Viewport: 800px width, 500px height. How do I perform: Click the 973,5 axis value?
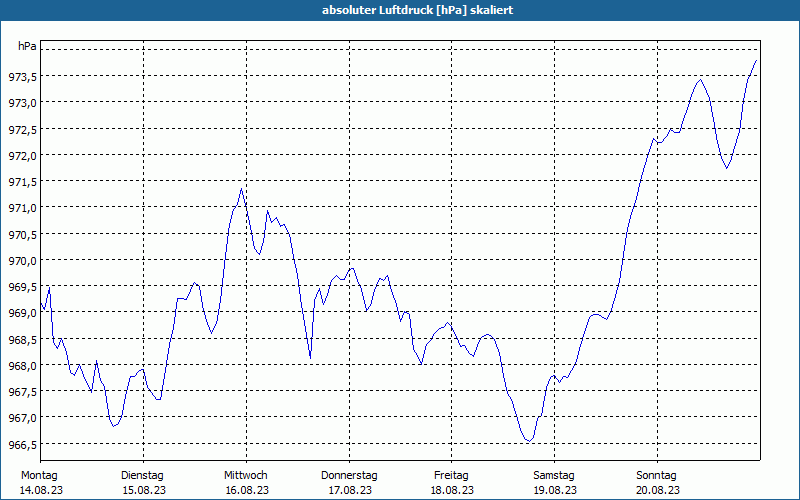point(22,77)
